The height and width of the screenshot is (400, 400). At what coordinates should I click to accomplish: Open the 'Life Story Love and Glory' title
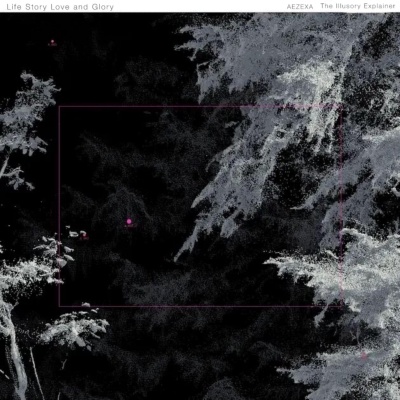60,7
